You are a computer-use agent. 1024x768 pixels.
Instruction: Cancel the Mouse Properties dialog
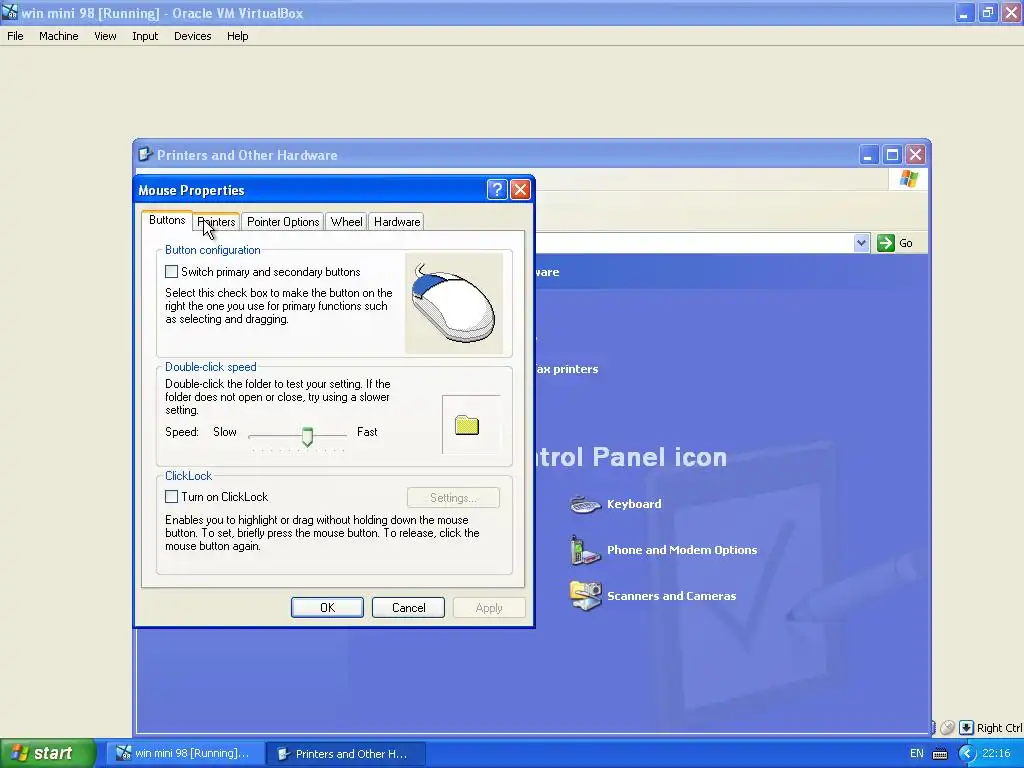tap(408, 608)
